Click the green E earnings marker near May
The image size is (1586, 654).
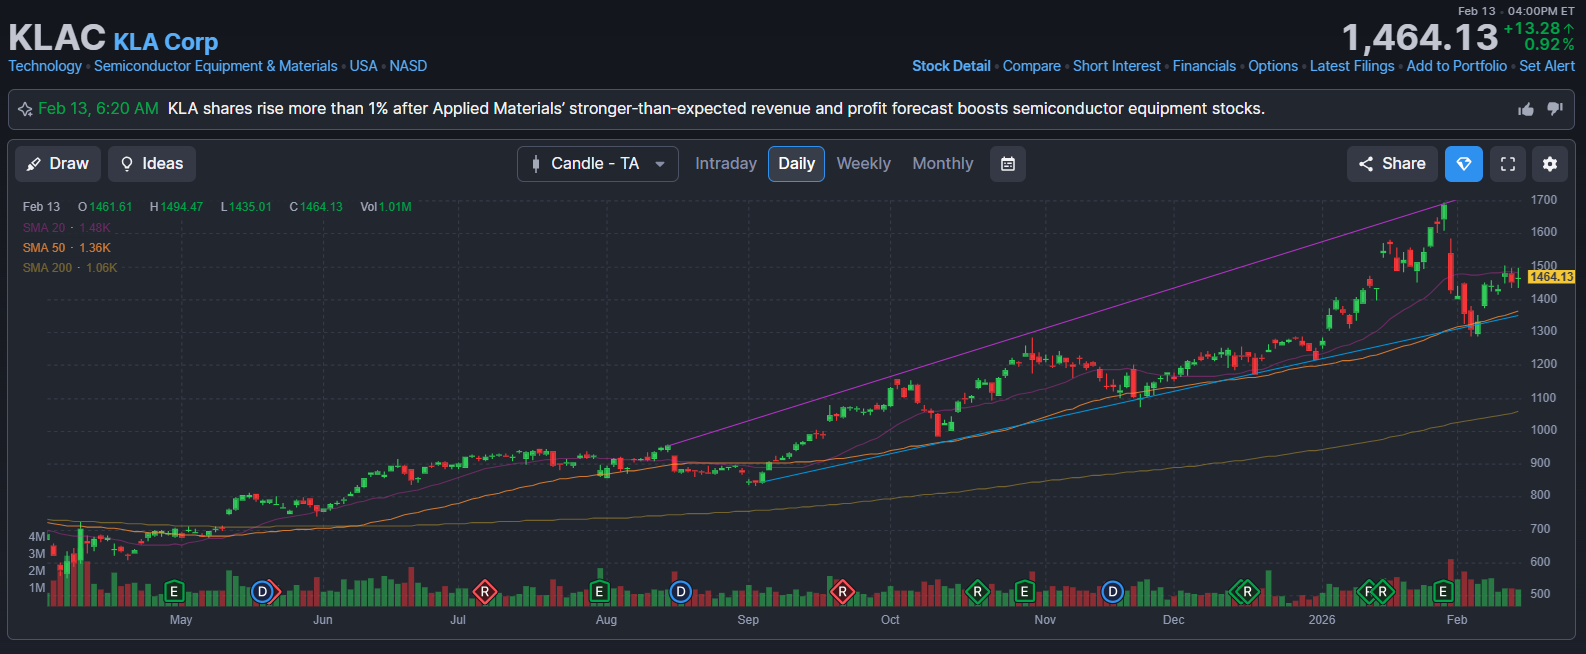click(x=174, y=592)
